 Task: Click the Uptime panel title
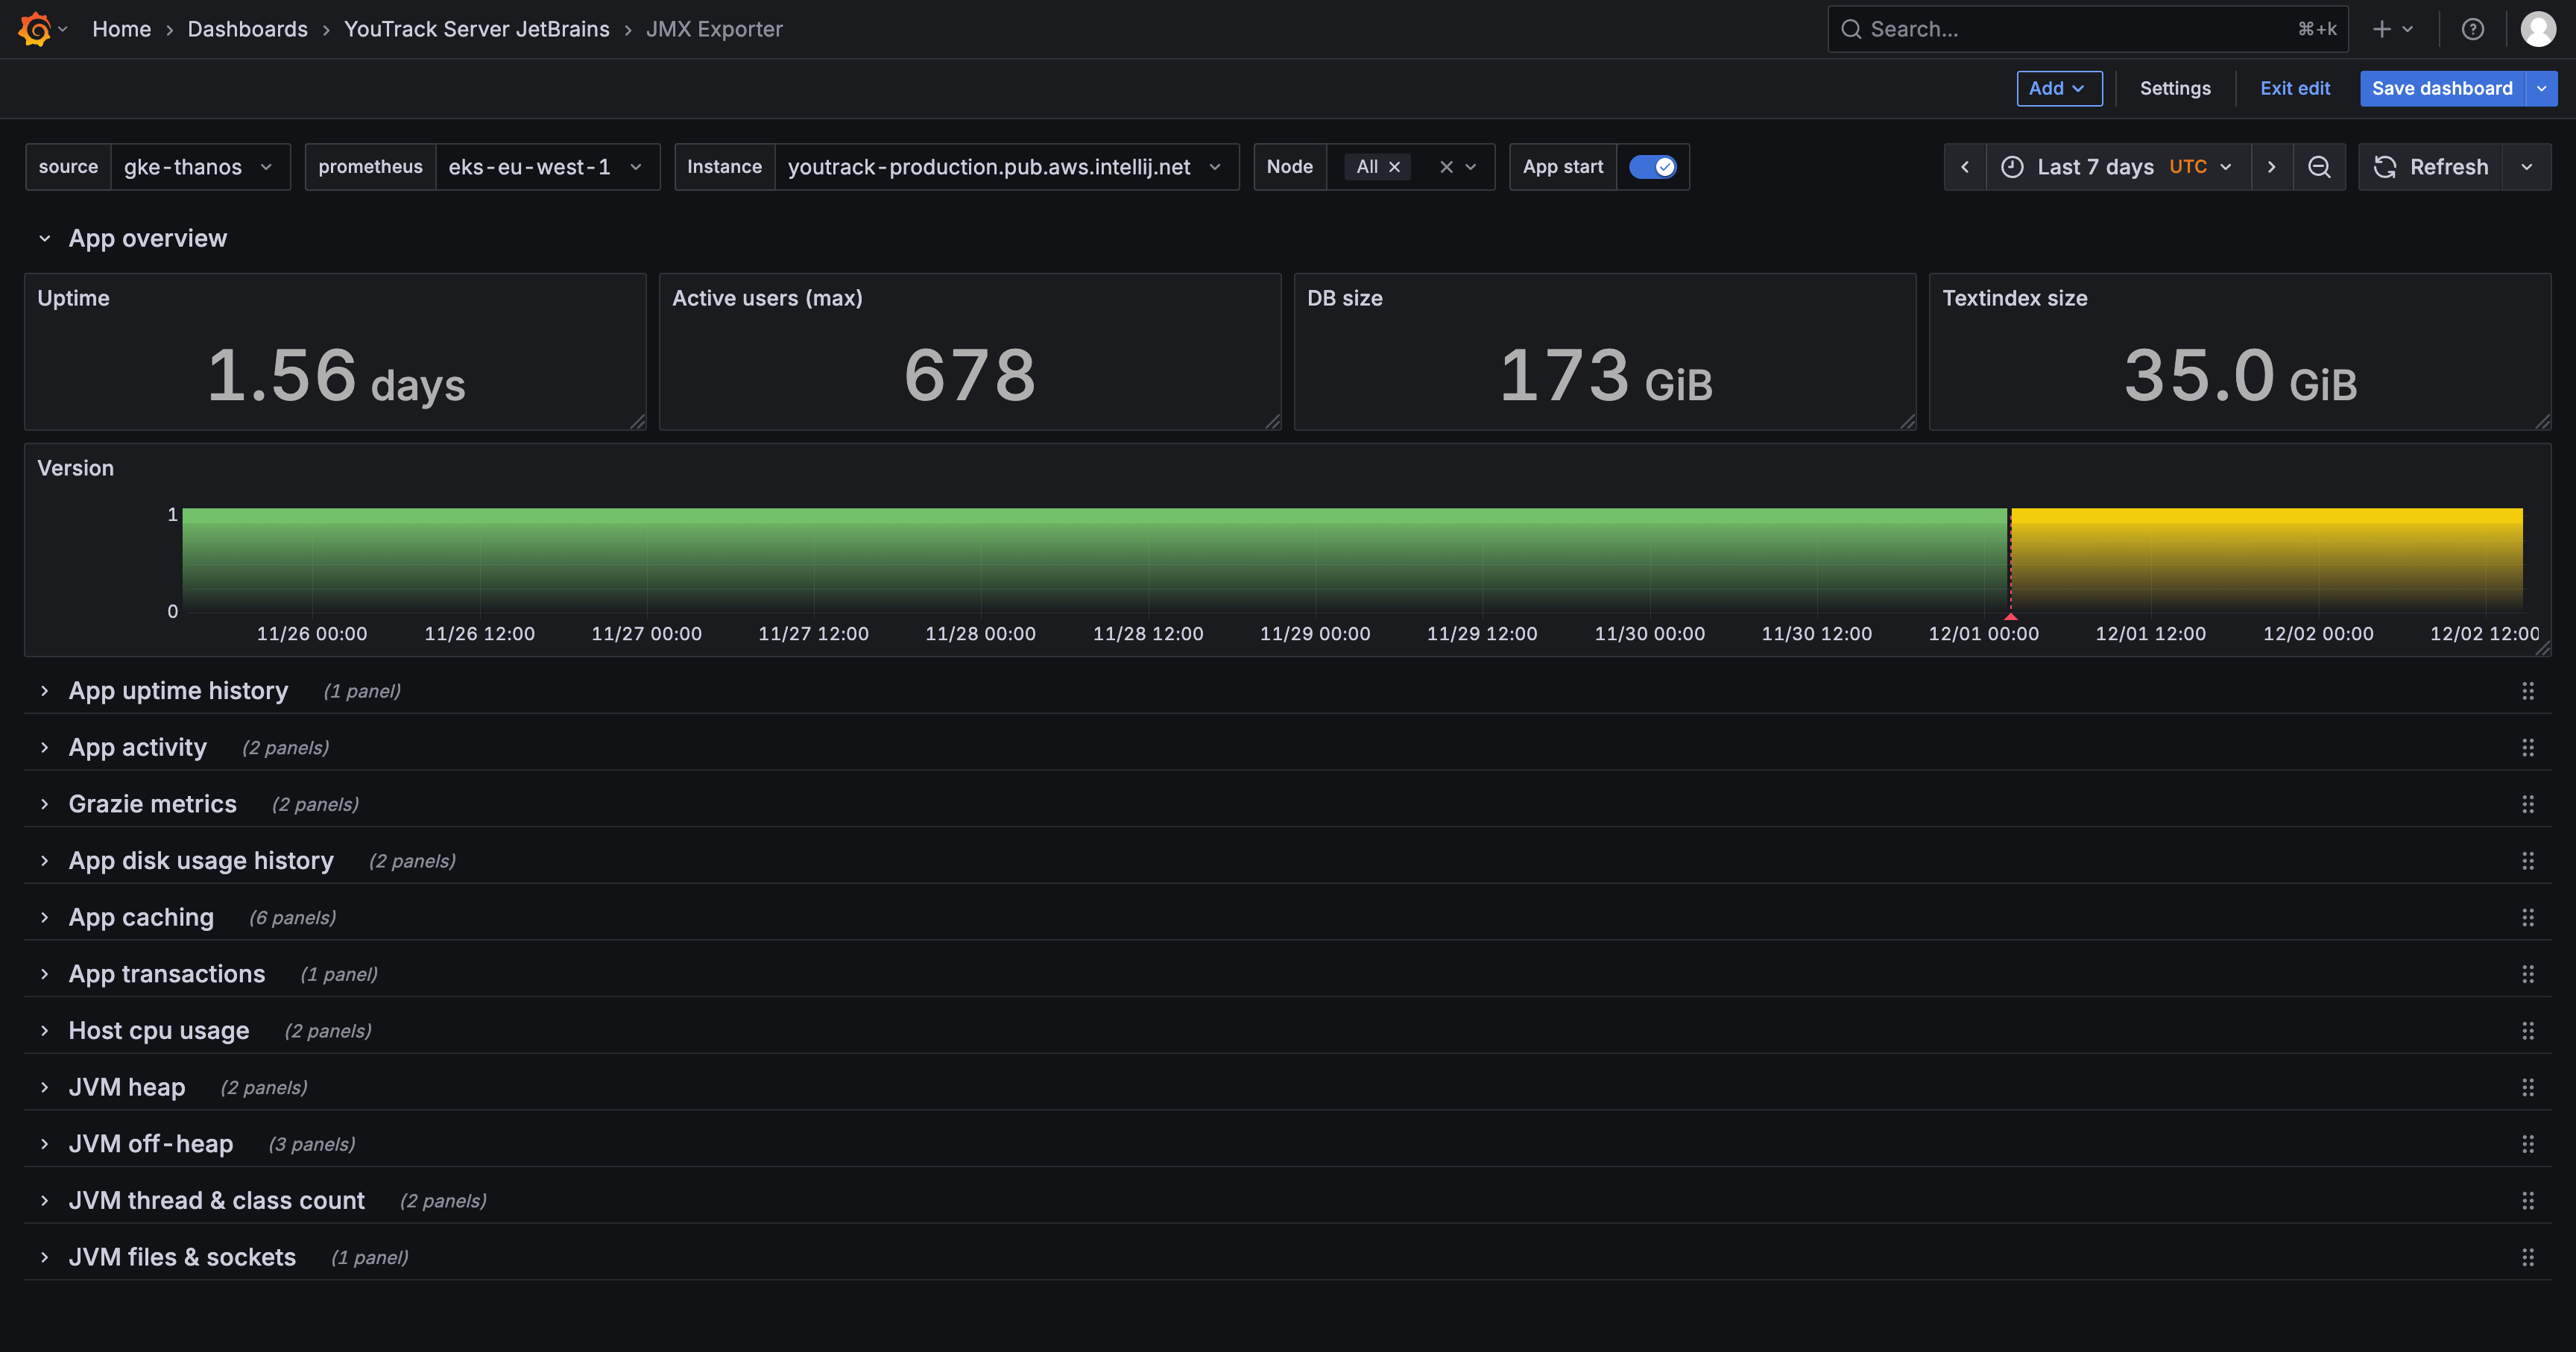[73, 298]
